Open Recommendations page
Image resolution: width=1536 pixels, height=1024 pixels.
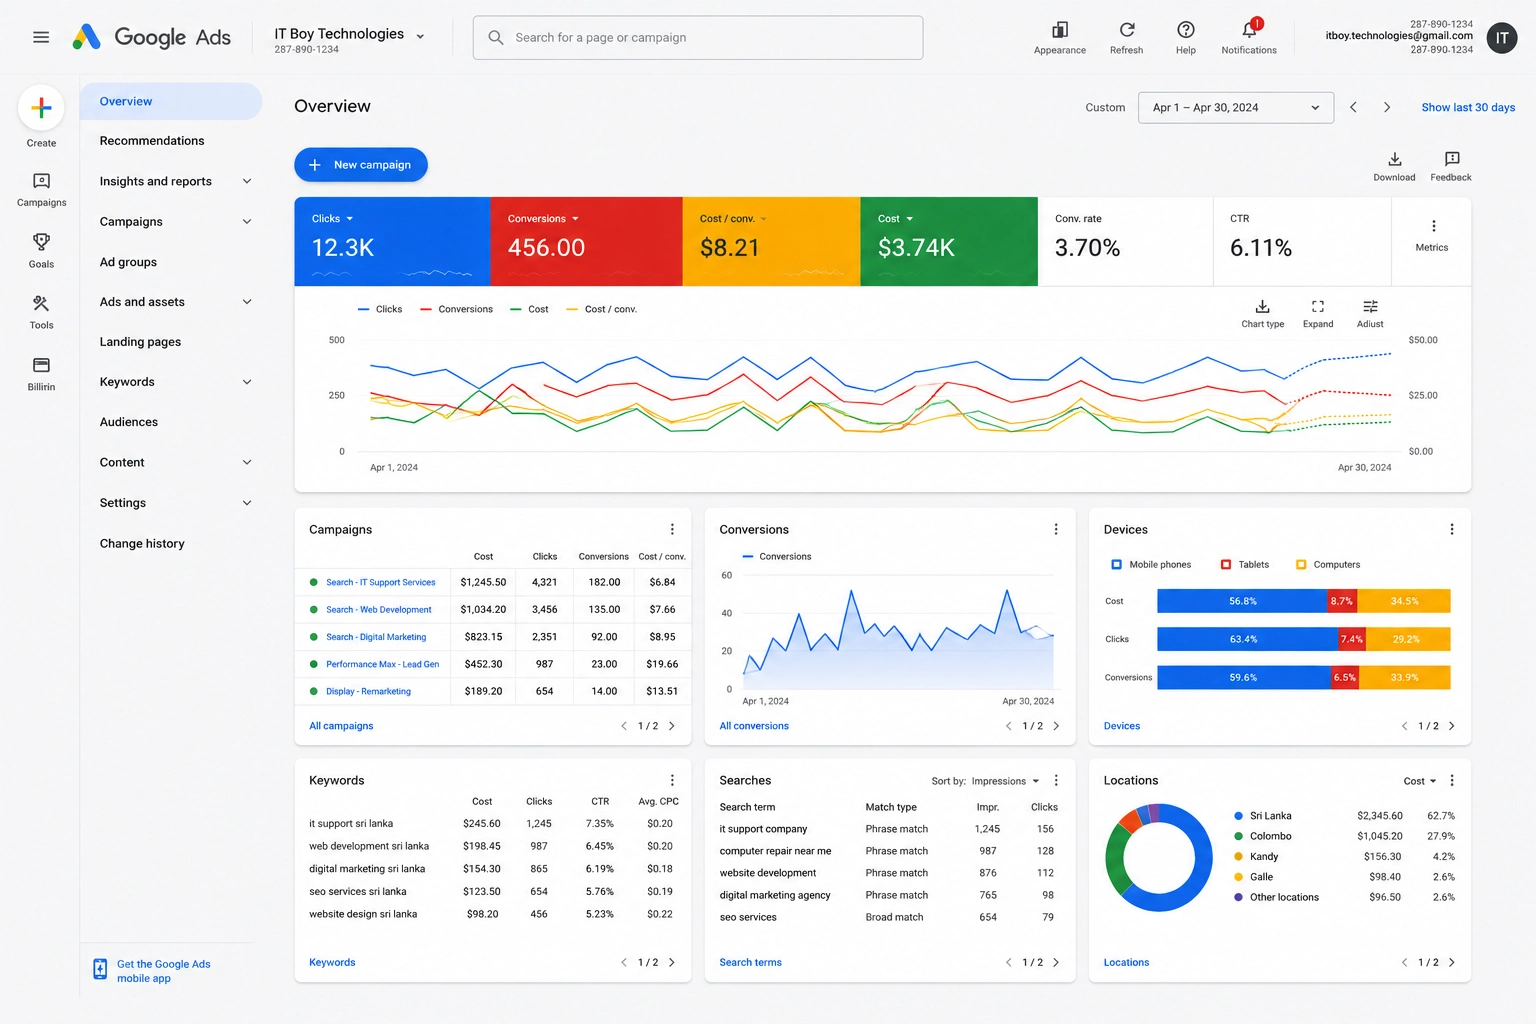[x=152, y=141]
